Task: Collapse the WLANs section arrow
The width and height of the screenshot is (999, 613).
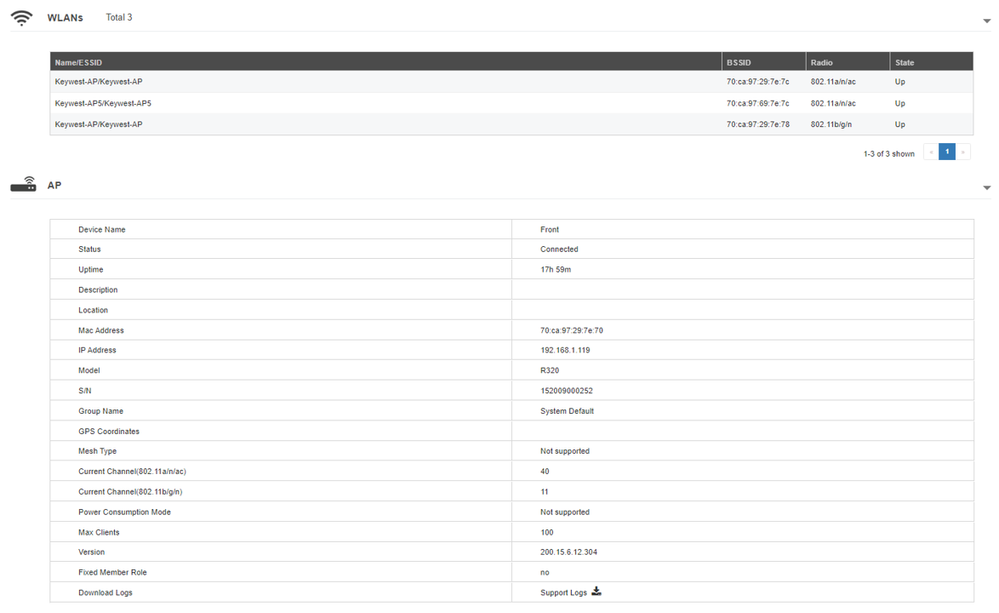Action: [987, 21]
